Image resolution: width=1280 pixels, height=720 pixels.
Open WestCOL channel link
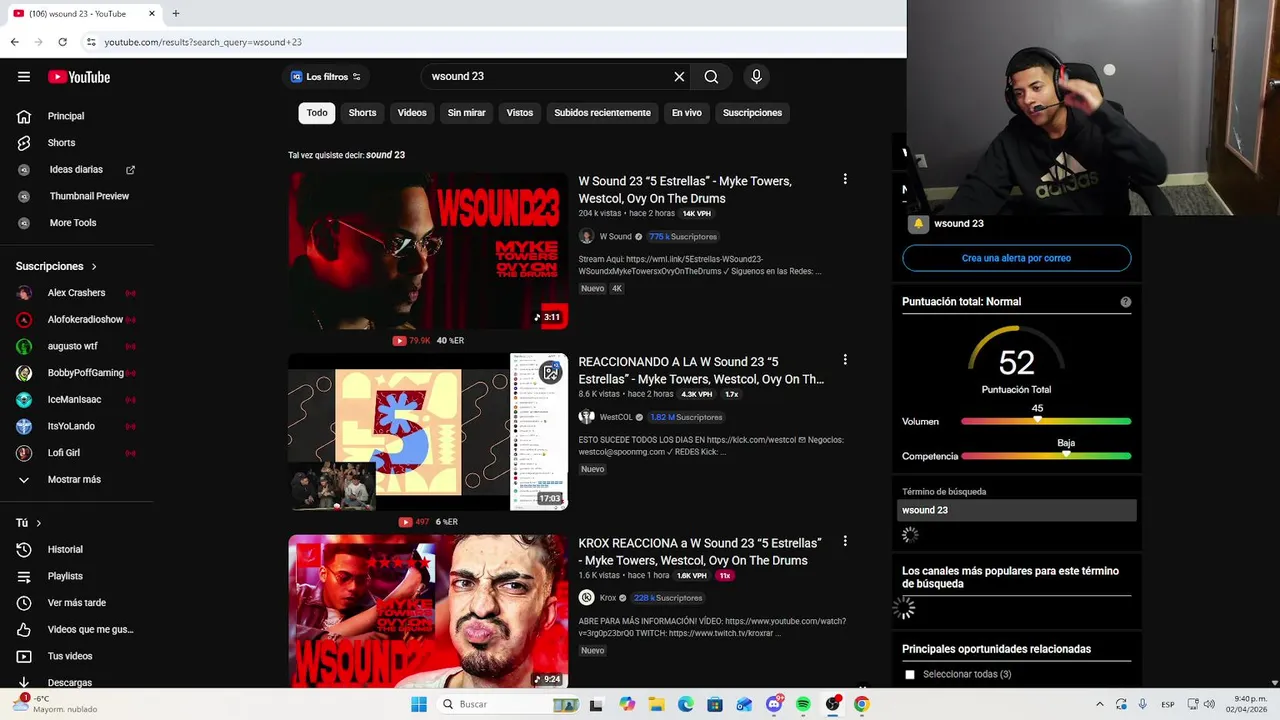click(x=616, y=417)
